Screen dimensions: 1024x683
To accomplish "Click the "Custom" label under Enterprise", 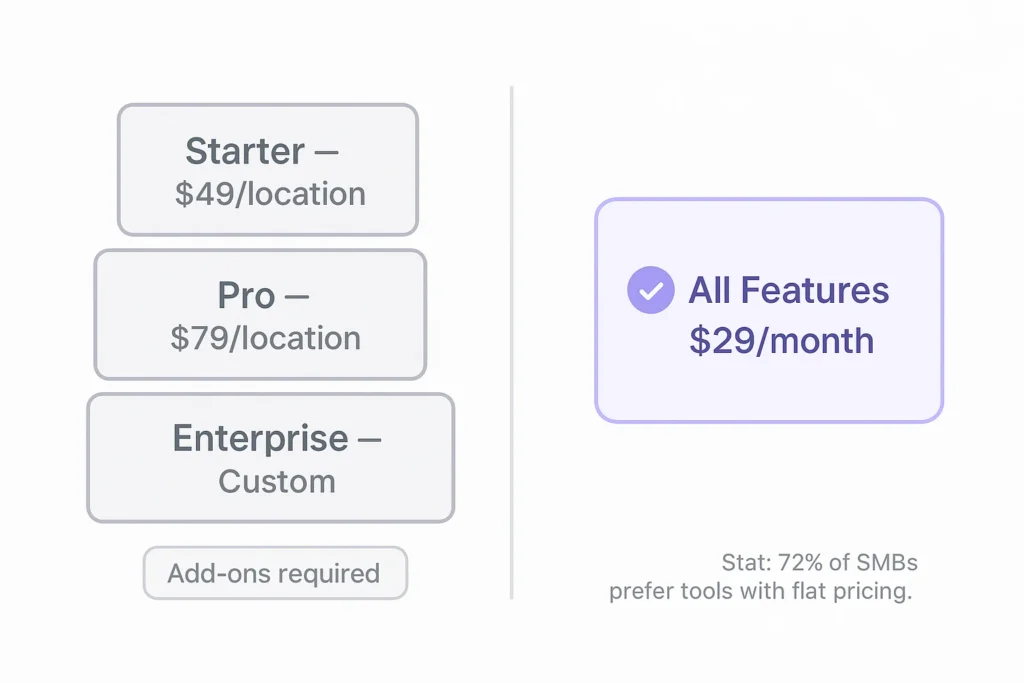I will [x=277, y=481].
